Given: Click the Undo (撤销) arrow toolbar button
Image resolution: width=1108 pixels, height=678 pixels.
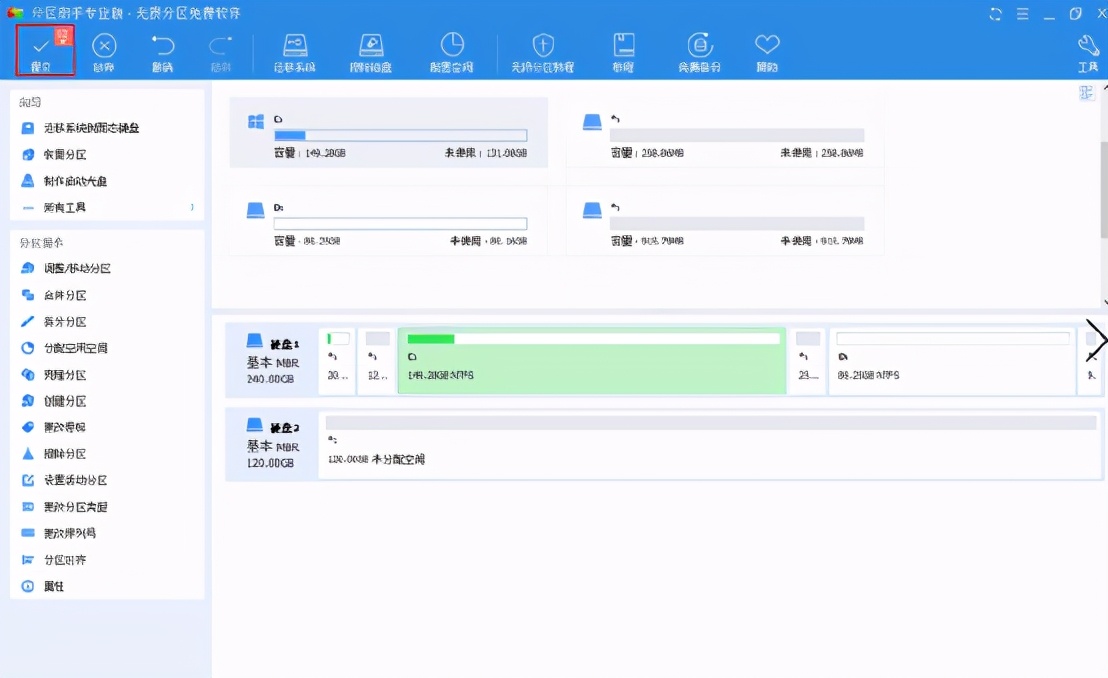Looking at the screenshot, I should coord(163,53).
